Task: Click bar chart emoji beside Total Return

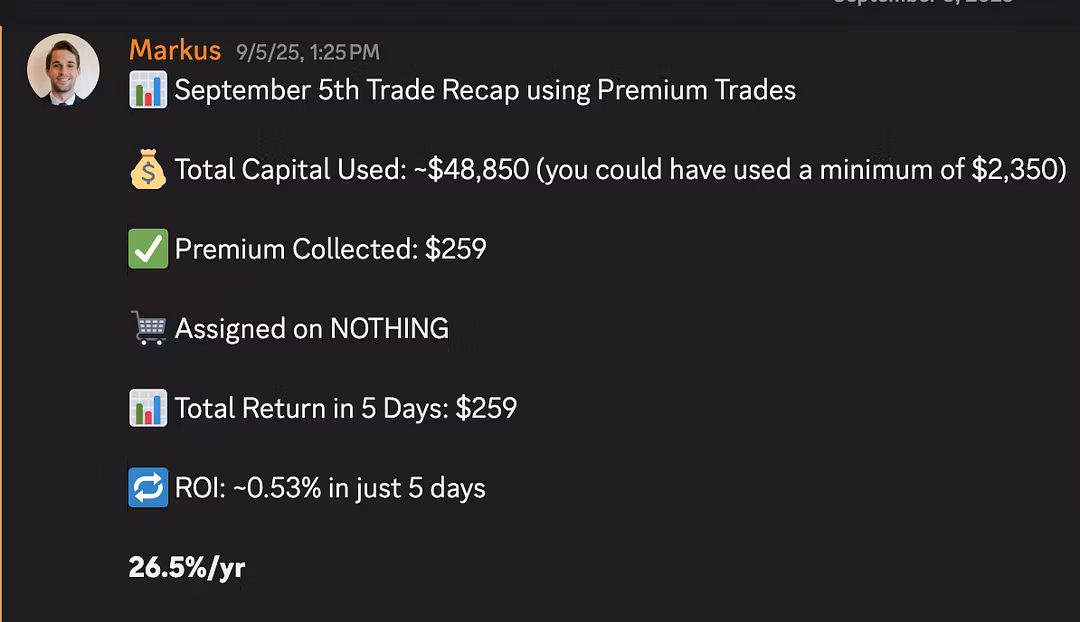Action: click(x=148, y=408)
